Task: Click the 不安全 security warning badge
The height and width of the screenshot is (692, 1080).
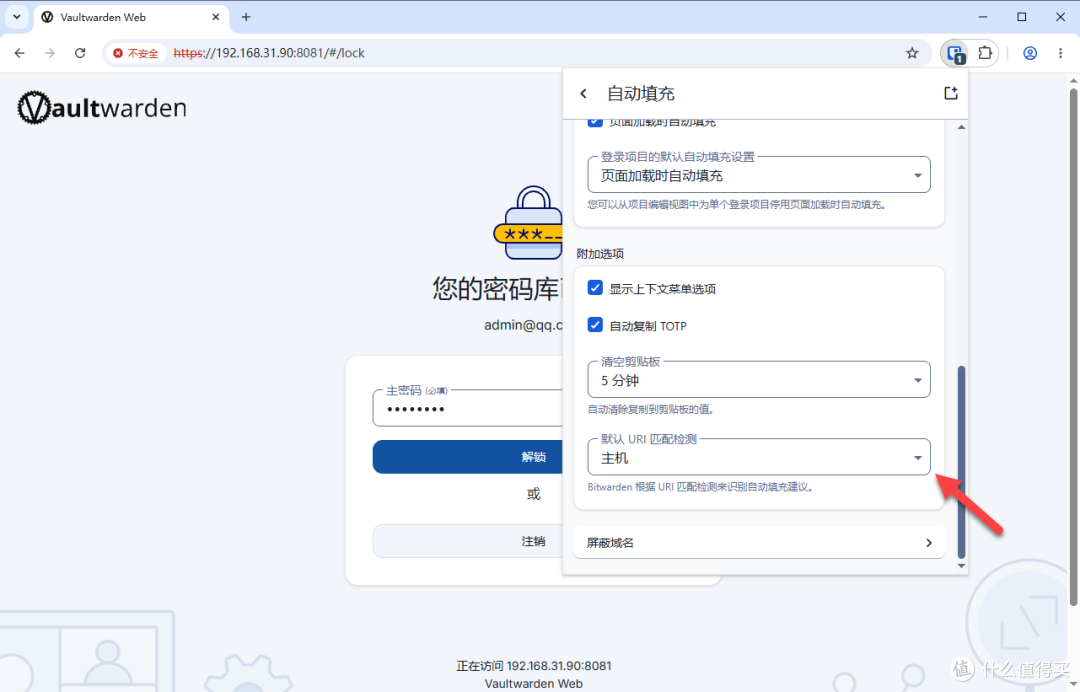Action: [136, 53]
